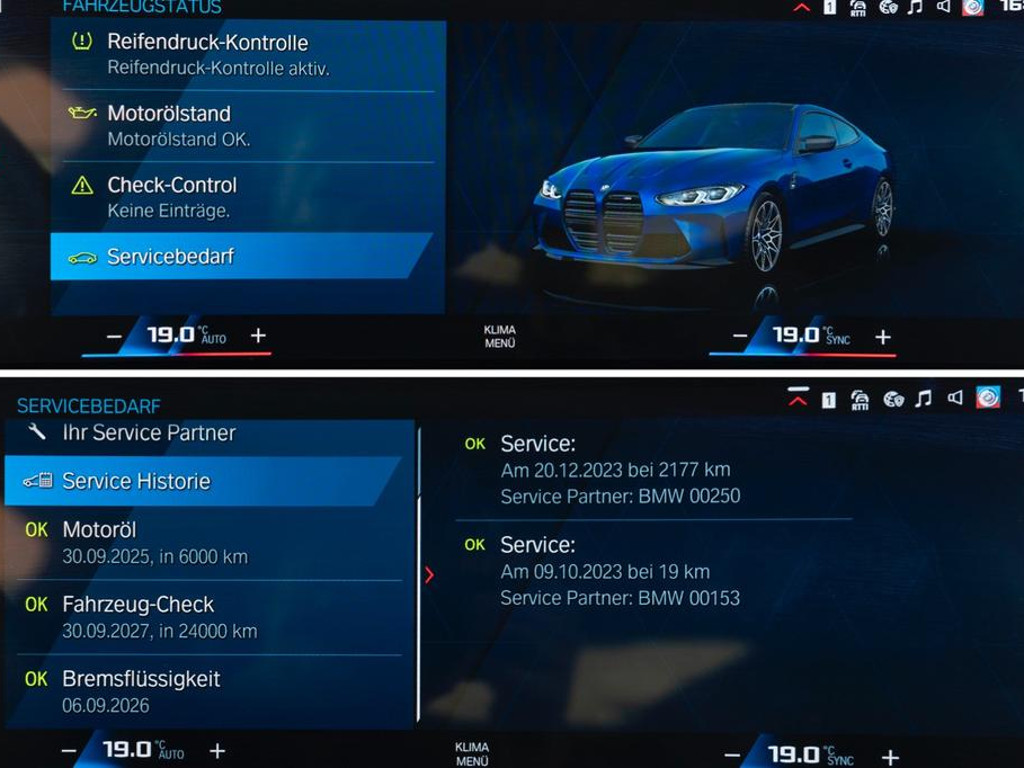Viewport: 1024px width, 768px height.
Task: Tap the blue BMW car image
Action: click(715, 190)
